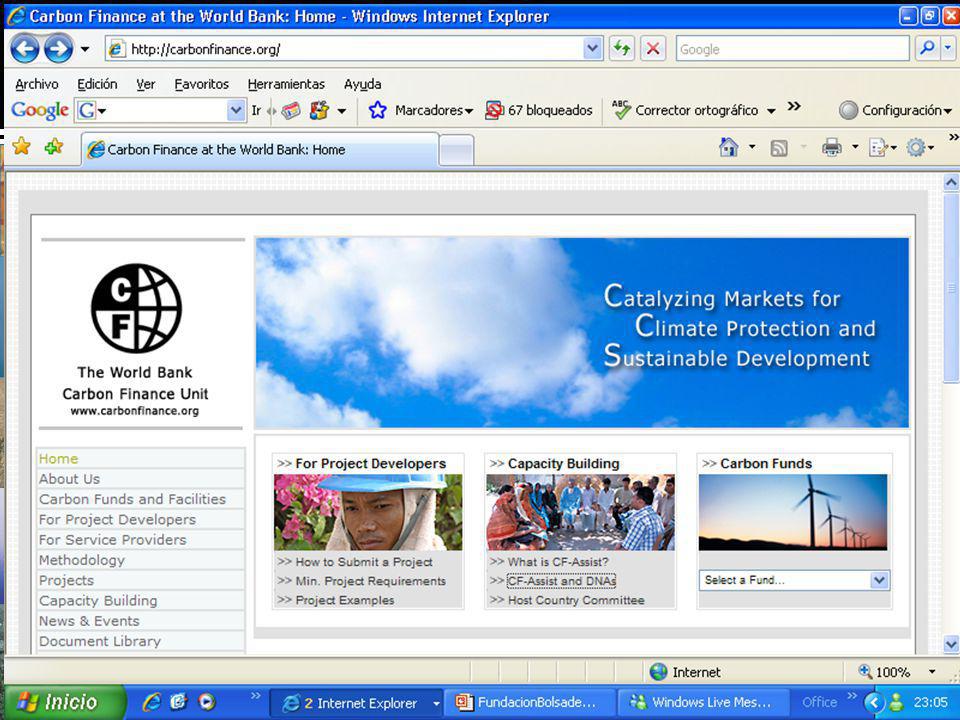Click the RSS feeds icon
Image resolution: width=960 pixels, height=720 pixels.
(x=779, y=148)
